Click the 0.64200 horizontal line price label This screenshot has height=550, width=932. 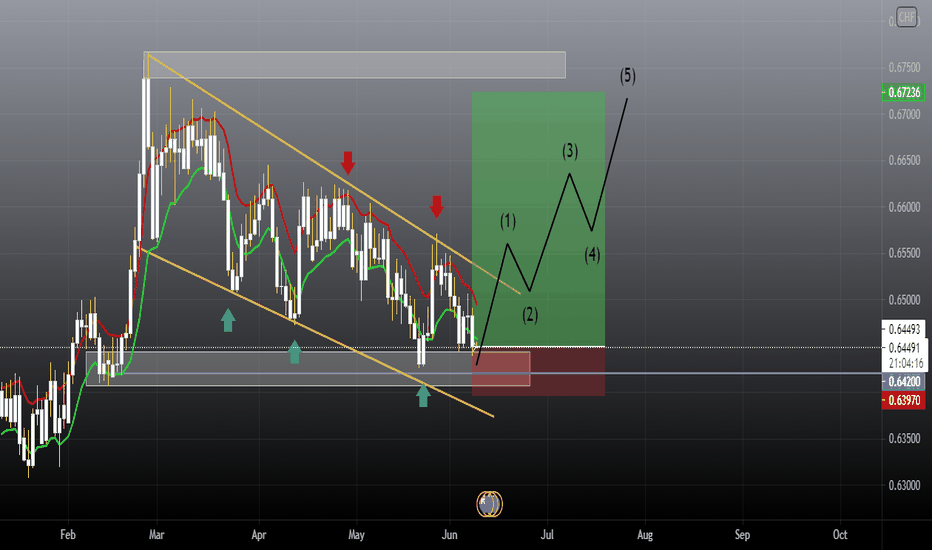coord(903,382)
